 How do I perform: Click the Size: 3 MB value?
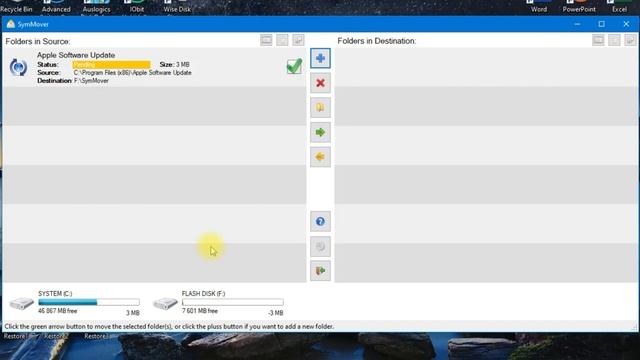174,64
